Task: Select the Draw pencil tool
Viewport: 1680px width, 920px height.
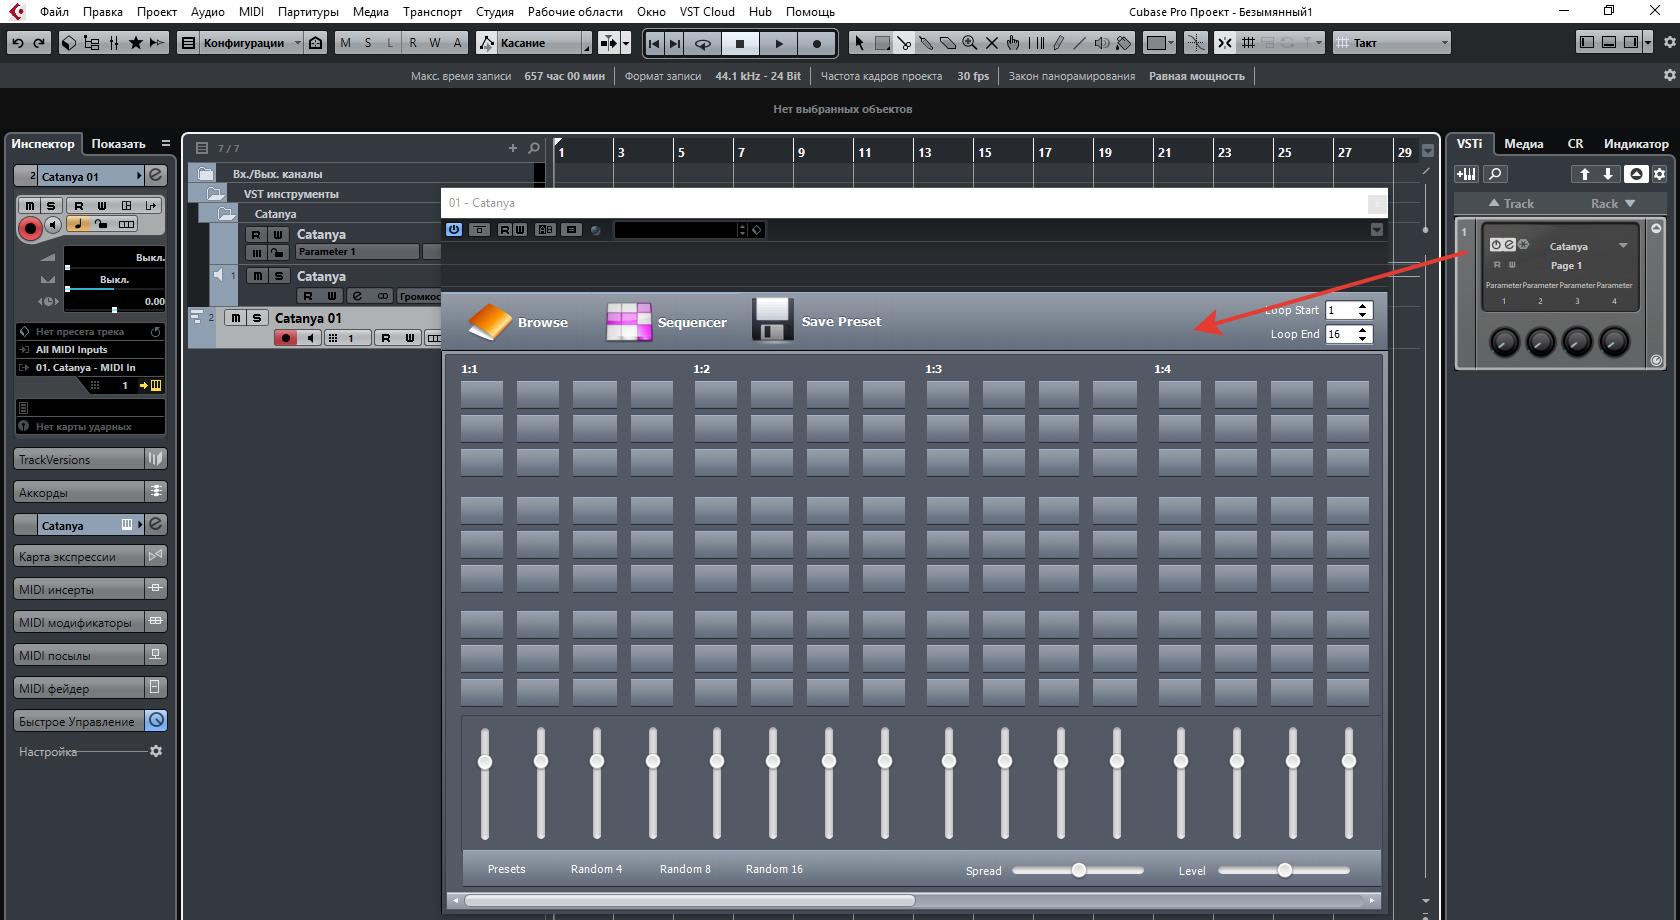Action: 1058,43
